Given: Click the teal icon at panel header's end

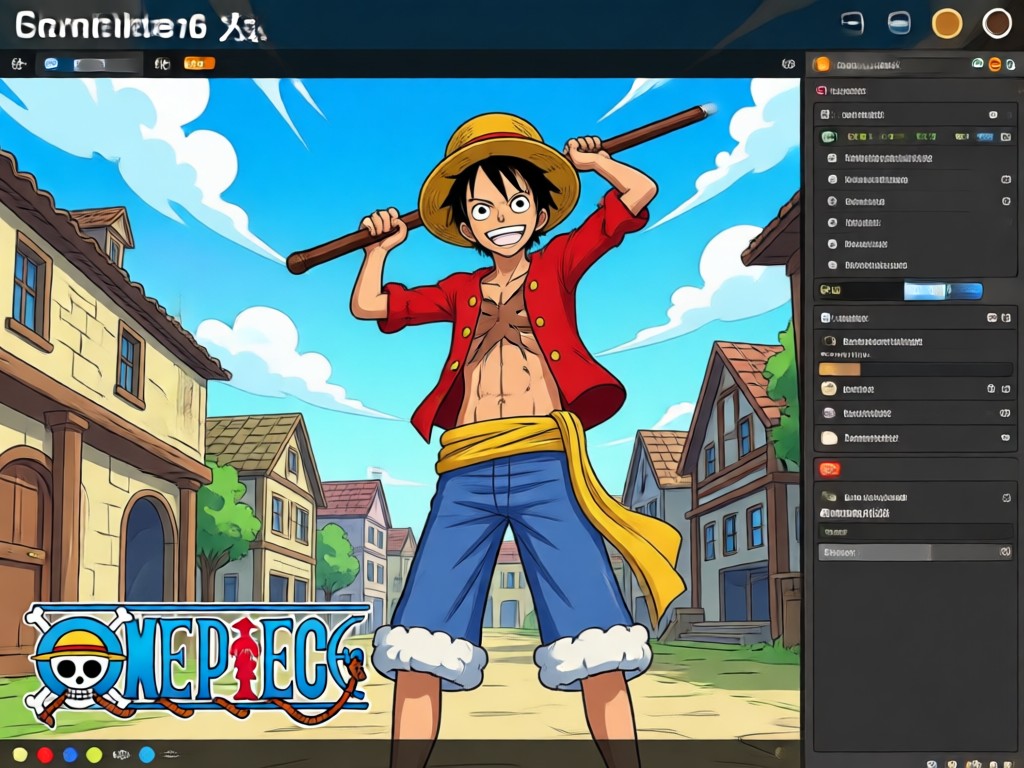Looking at the screenshot, I should [x=1010, y=64].
